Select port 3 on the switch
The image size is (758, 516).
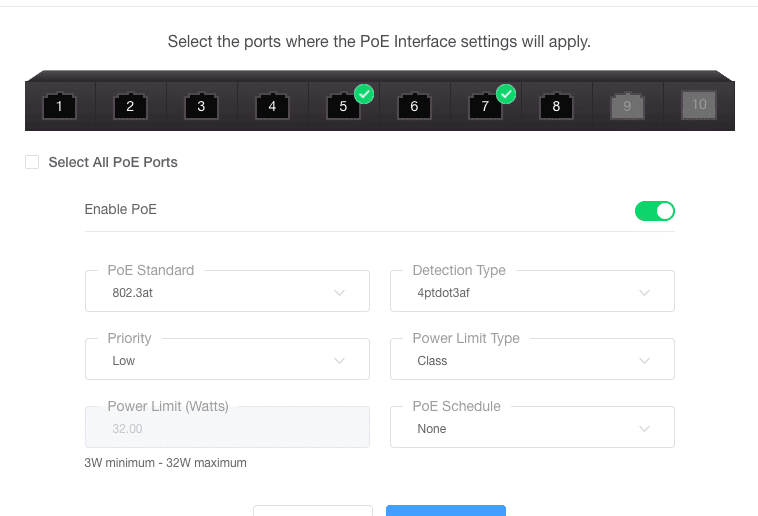pyautogui.click(x=201, y=106)
